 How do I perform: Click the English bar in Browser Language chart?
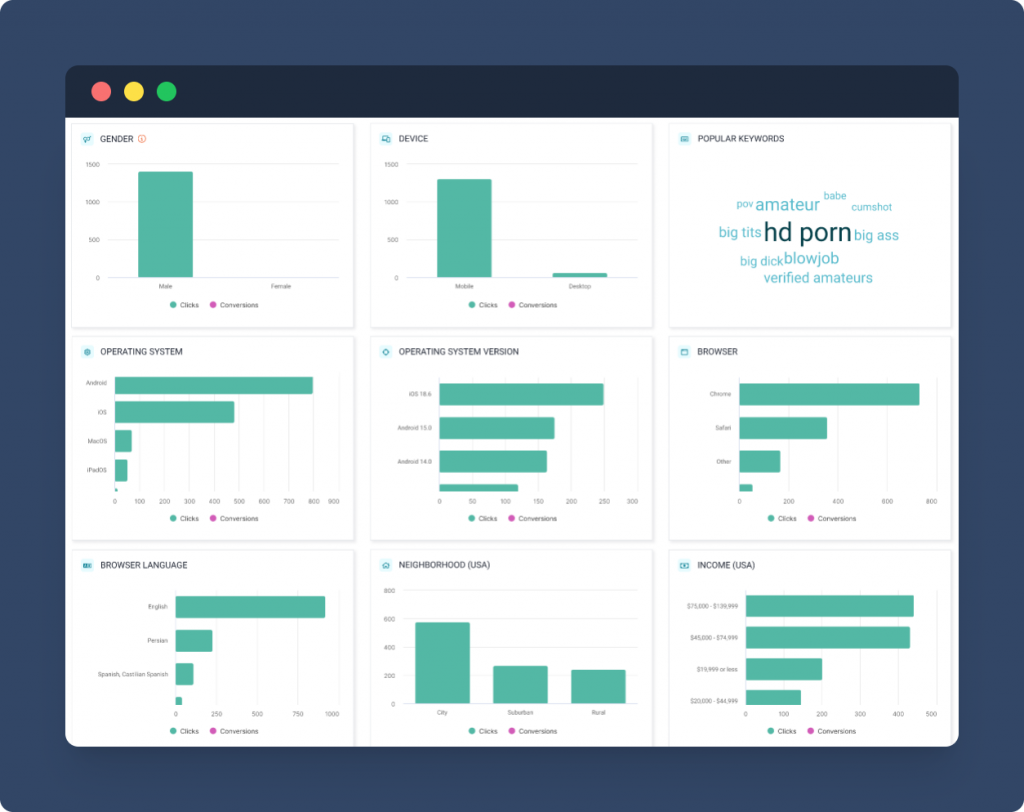tap(250, 607)
